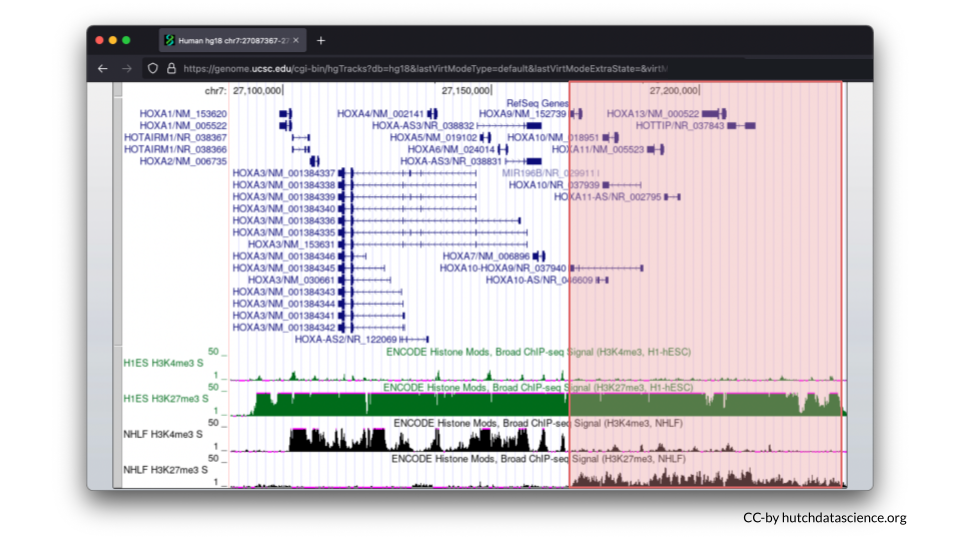Open the shield tracking protection icon
The height and width of the screenshot is (540, 960).
pyautogui.click(x=153, y=69)
